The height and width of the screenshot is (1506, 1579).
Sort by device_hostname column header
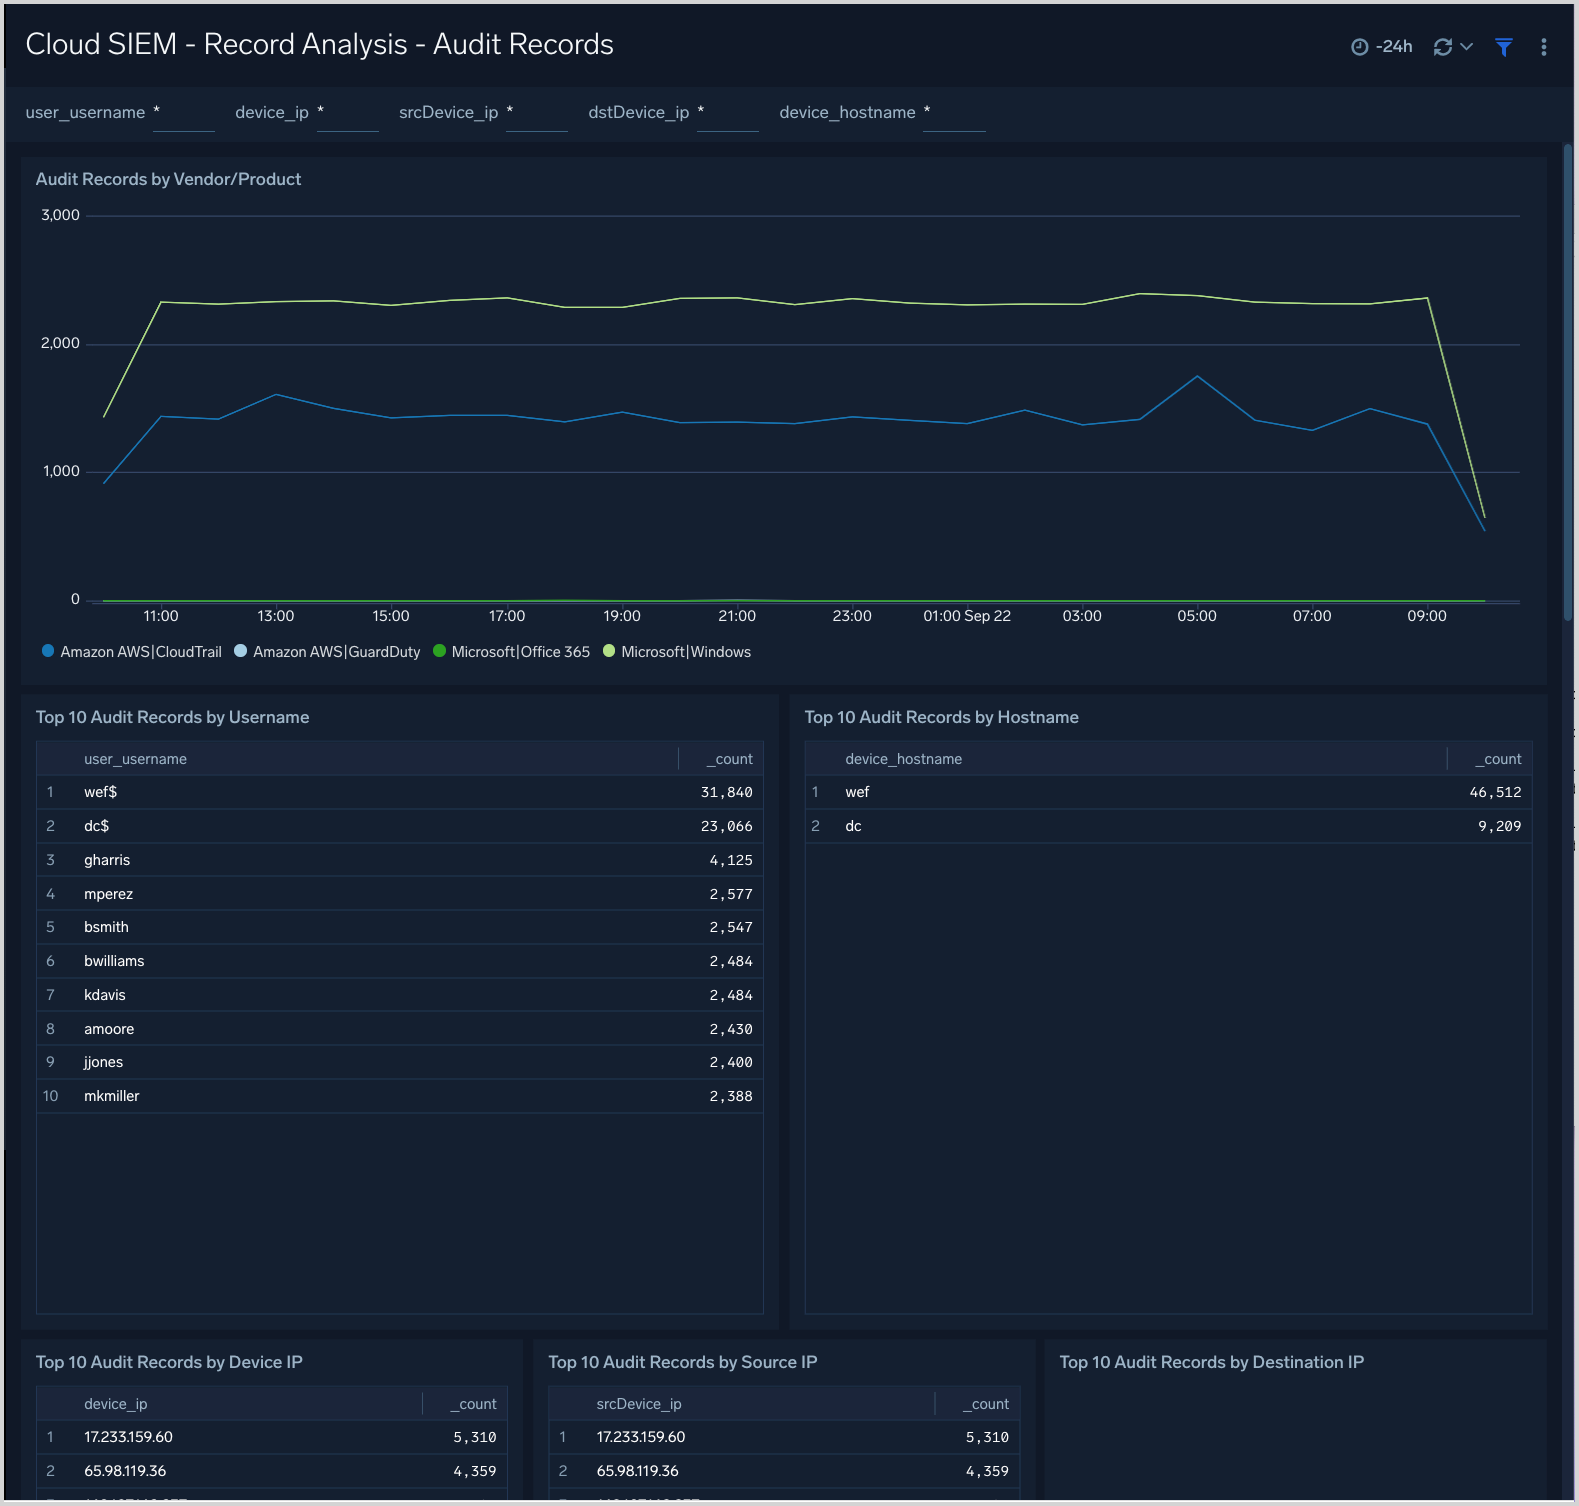(x=903, y=759)
